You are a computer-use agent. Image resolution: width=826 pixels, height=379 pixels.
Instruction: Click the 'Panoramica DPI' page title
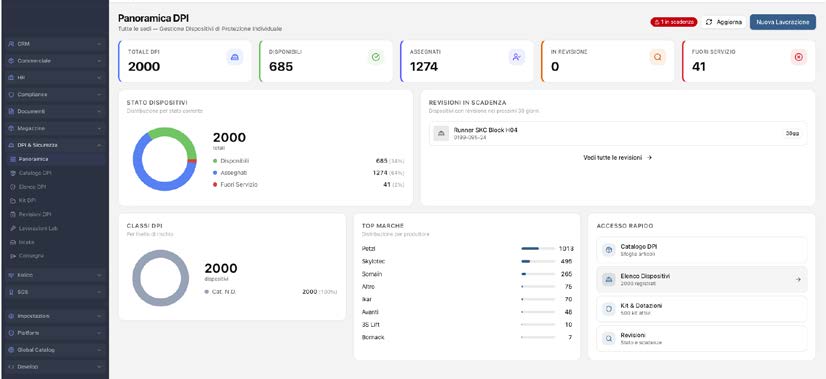(x=153, y=18)
